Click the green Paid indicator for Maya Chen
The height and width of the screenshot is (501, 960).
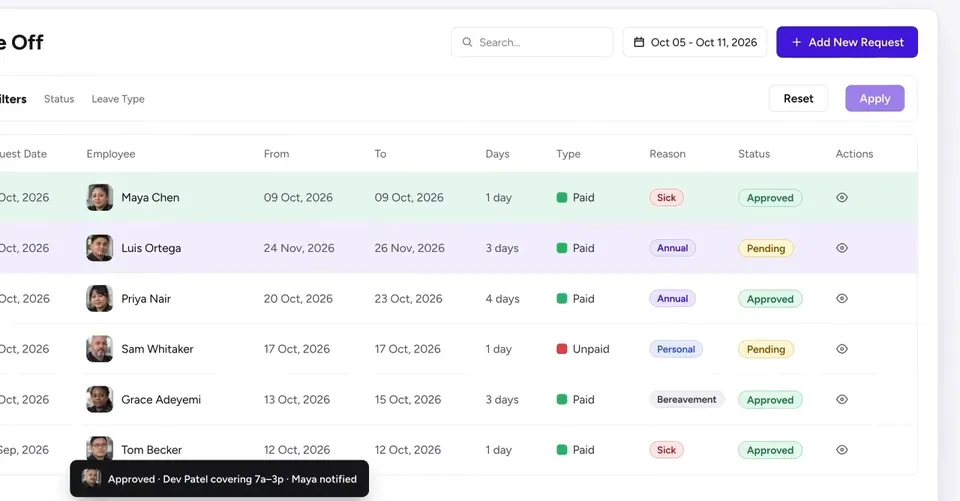[561, 198]
